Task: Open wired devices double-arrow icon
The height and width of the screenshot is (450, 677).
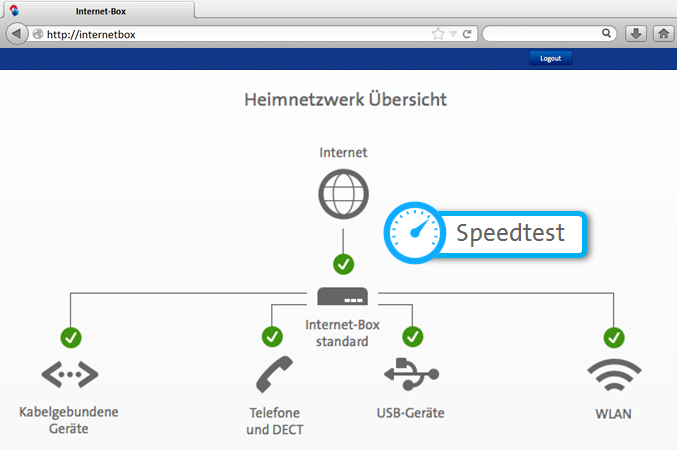Action: coord(70,374)
